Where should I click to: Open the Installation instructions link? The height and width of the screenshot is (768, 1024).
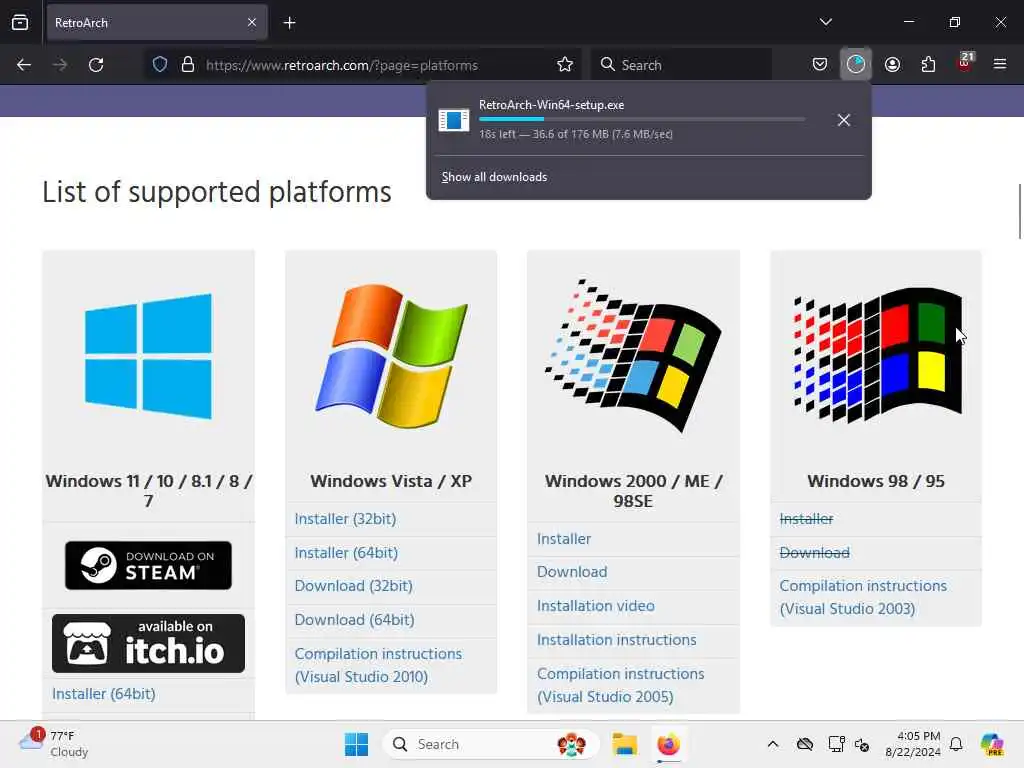click(616, 640)
